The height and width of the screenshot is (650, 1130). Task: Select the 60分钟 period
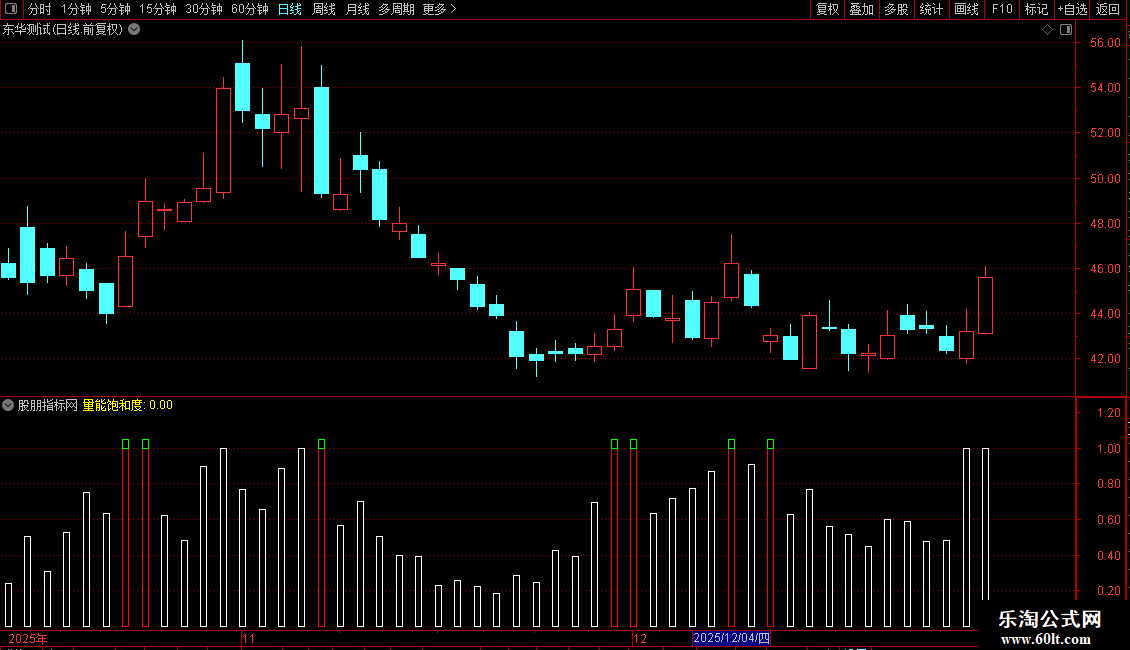[249, 9]
